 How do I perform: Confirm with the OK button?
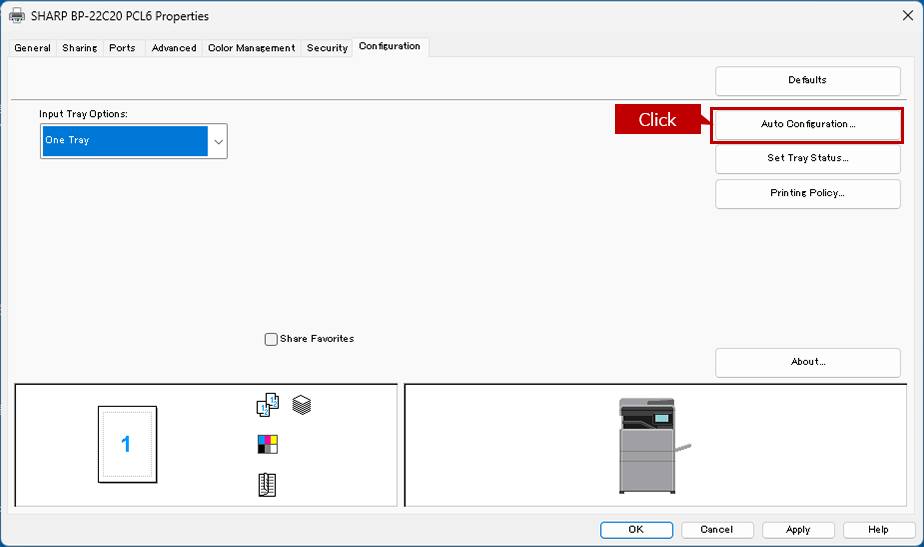point(636,530)
